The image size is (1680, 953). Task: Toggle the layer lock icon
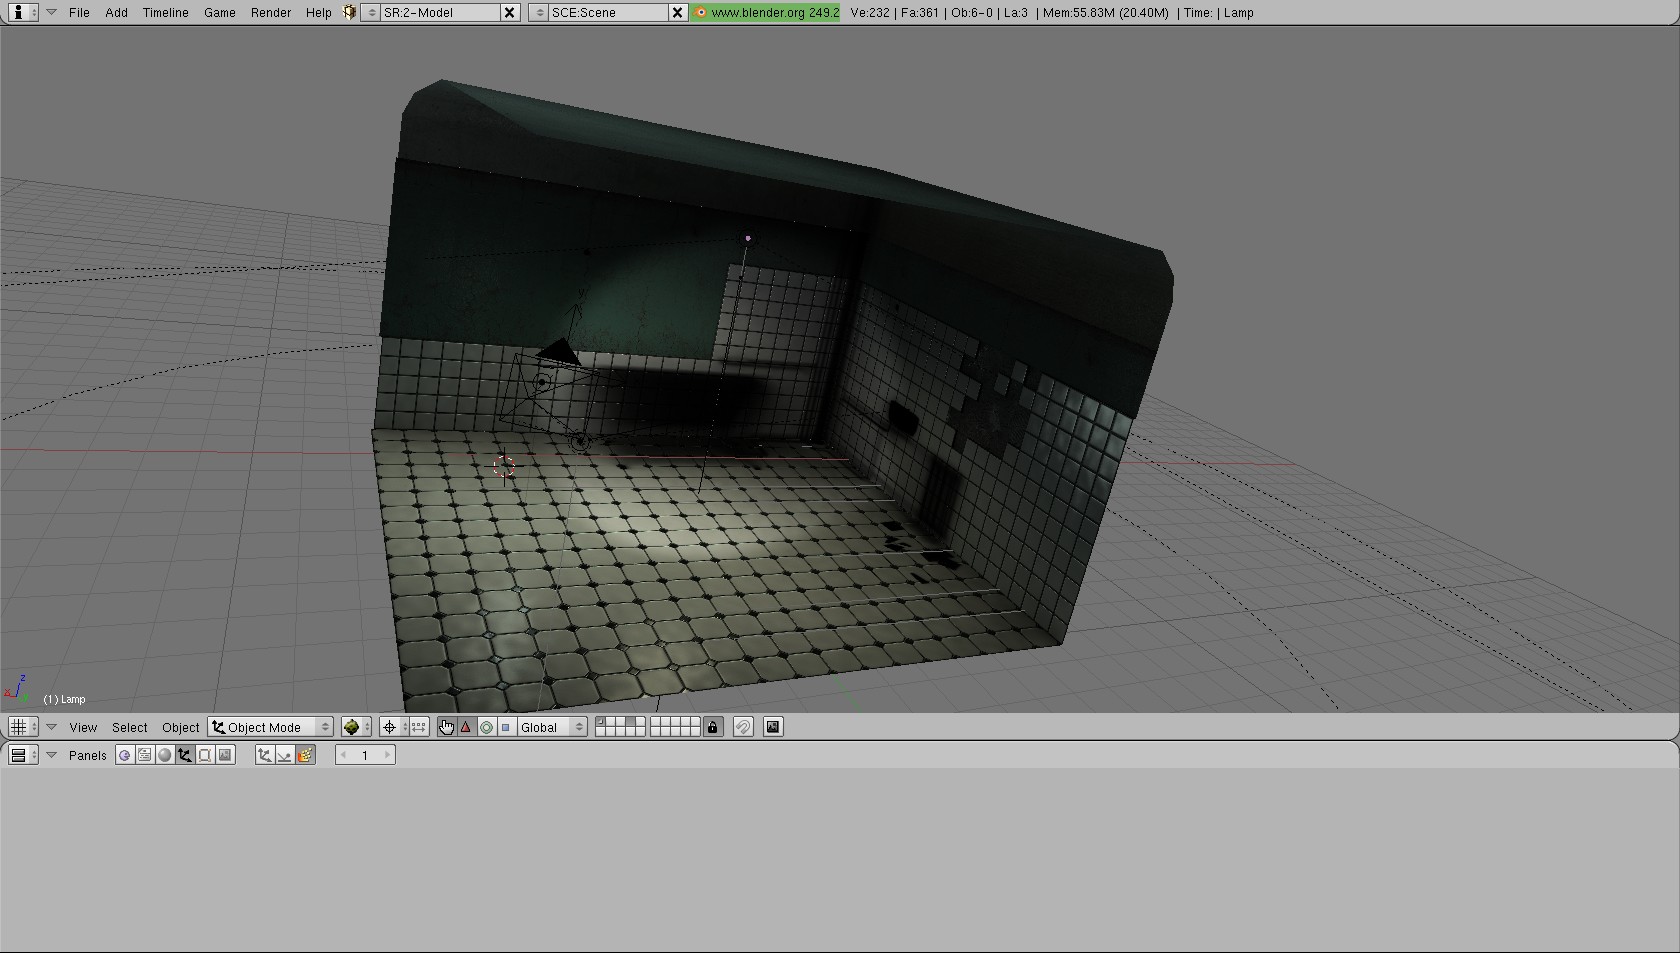point(712,727)
